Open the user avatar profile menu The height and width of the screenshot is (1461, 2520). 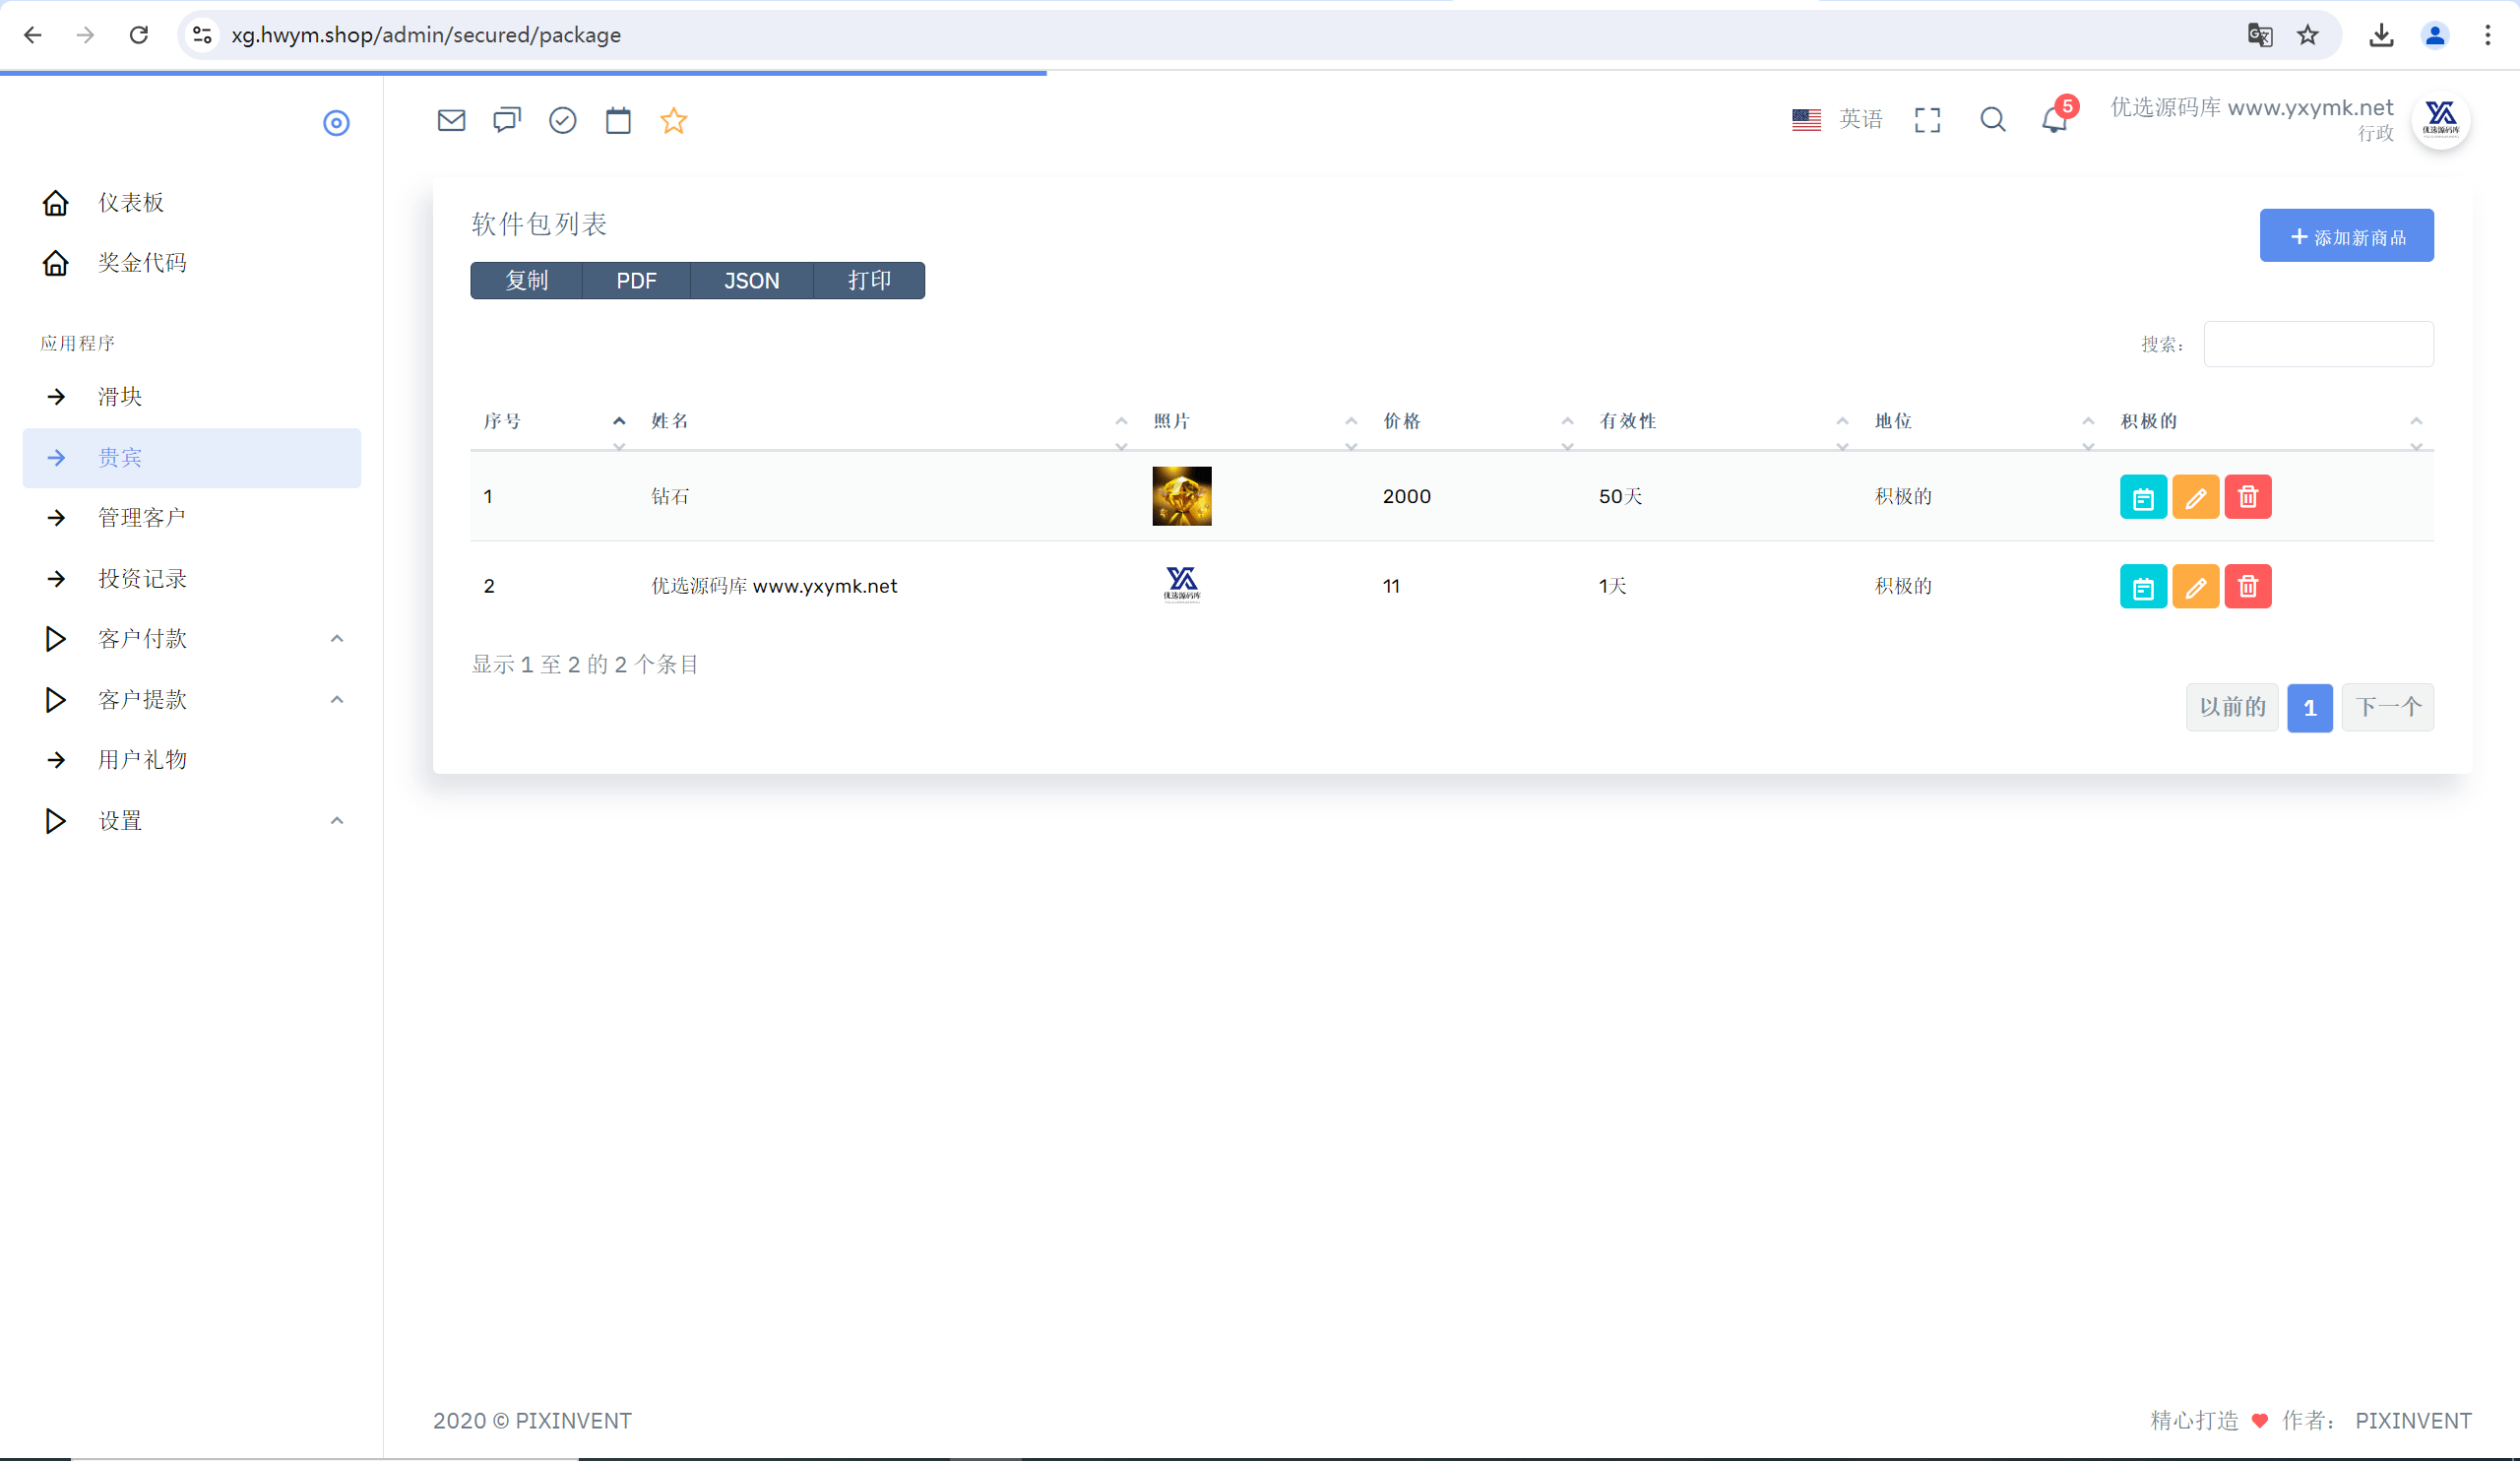point(2441,120)
